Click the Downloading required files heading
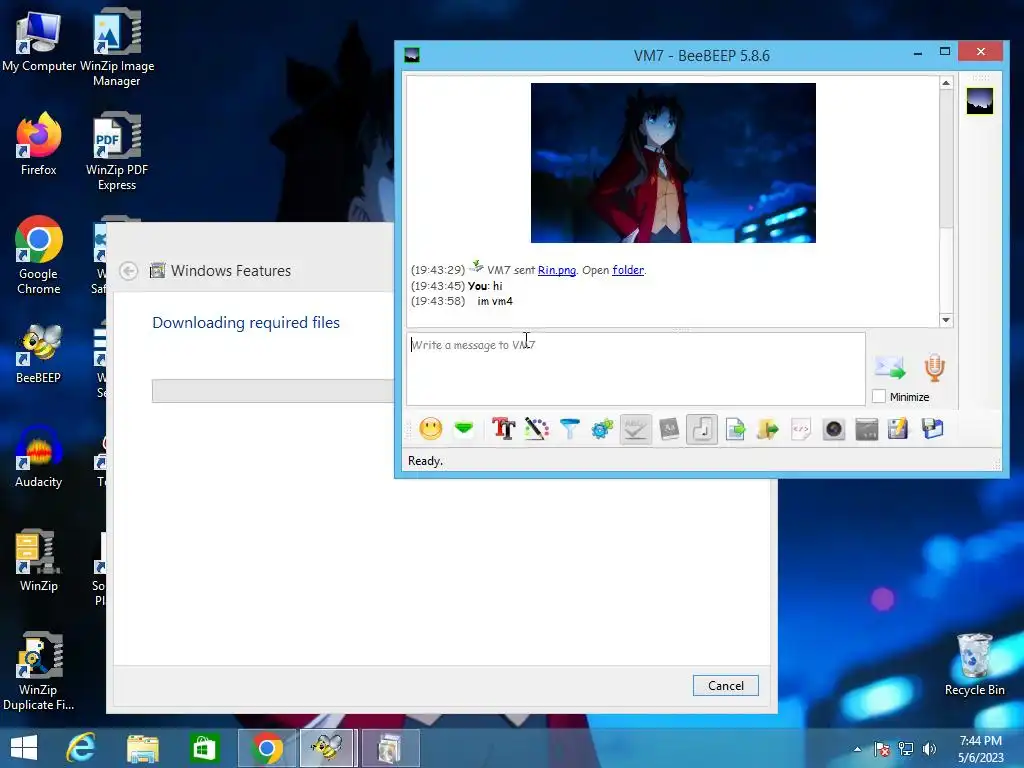The height and width of the screenshot is (768, 1024). click(x=246, y=323)
